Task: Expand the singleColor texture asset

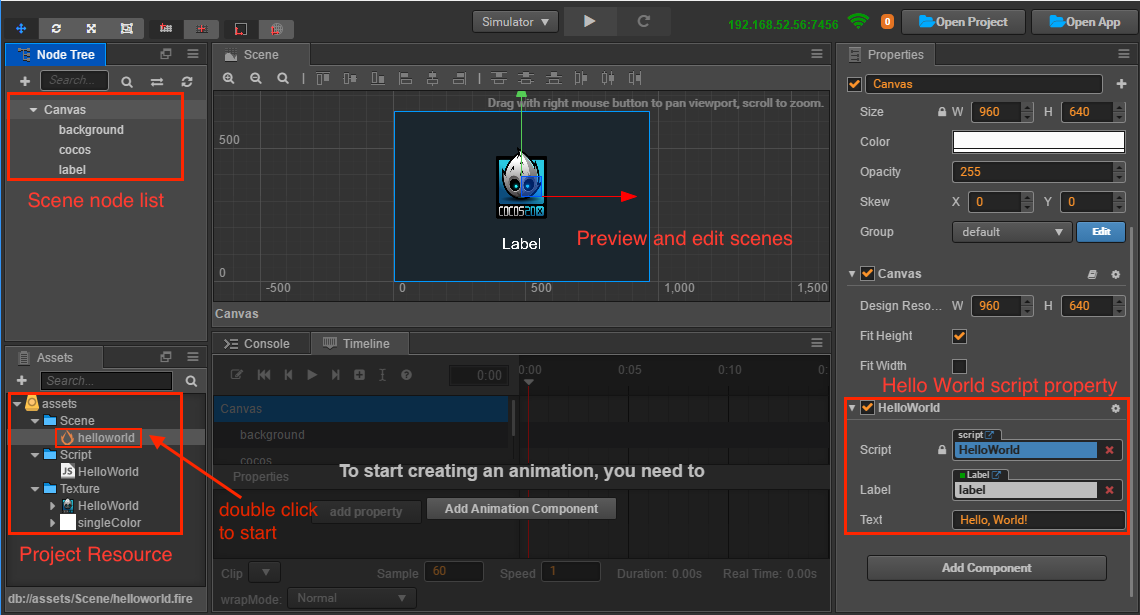Action: [52, 523]
